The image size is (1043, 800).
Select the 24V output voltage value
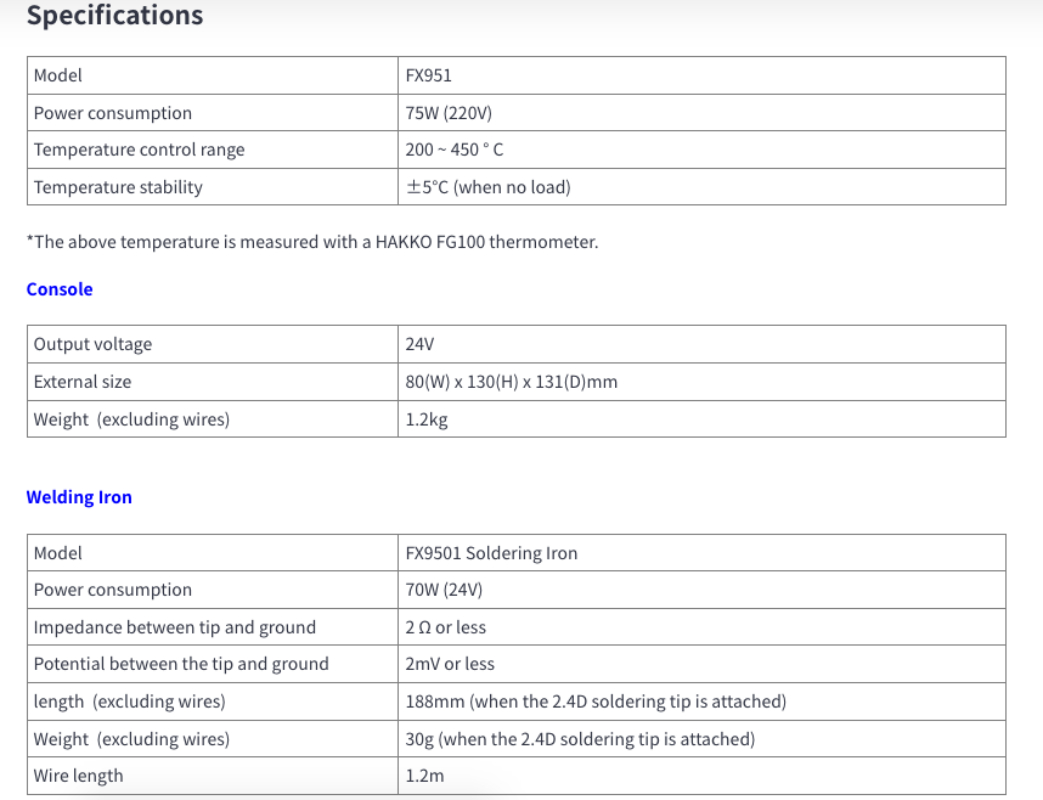[419, 344]
